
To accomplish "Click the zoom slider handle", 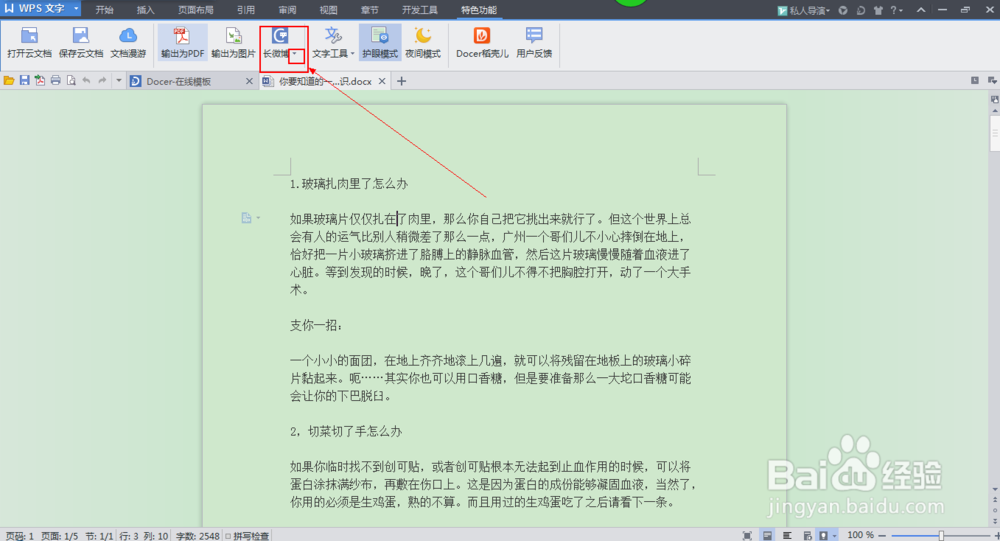I will click(941, 535).
